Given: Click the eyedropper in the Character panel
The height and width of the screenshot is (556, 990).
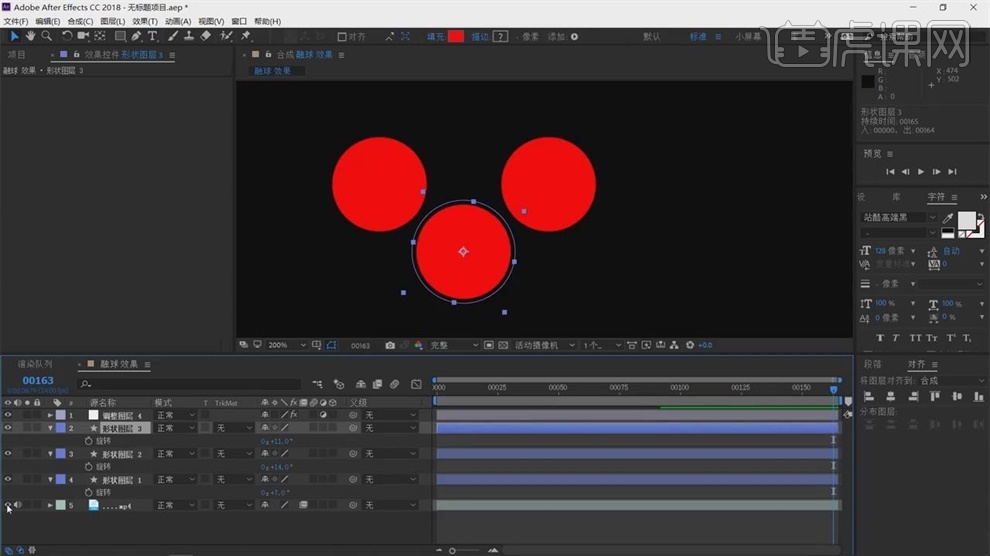Looking at the screenshot, I should [948, 218].
